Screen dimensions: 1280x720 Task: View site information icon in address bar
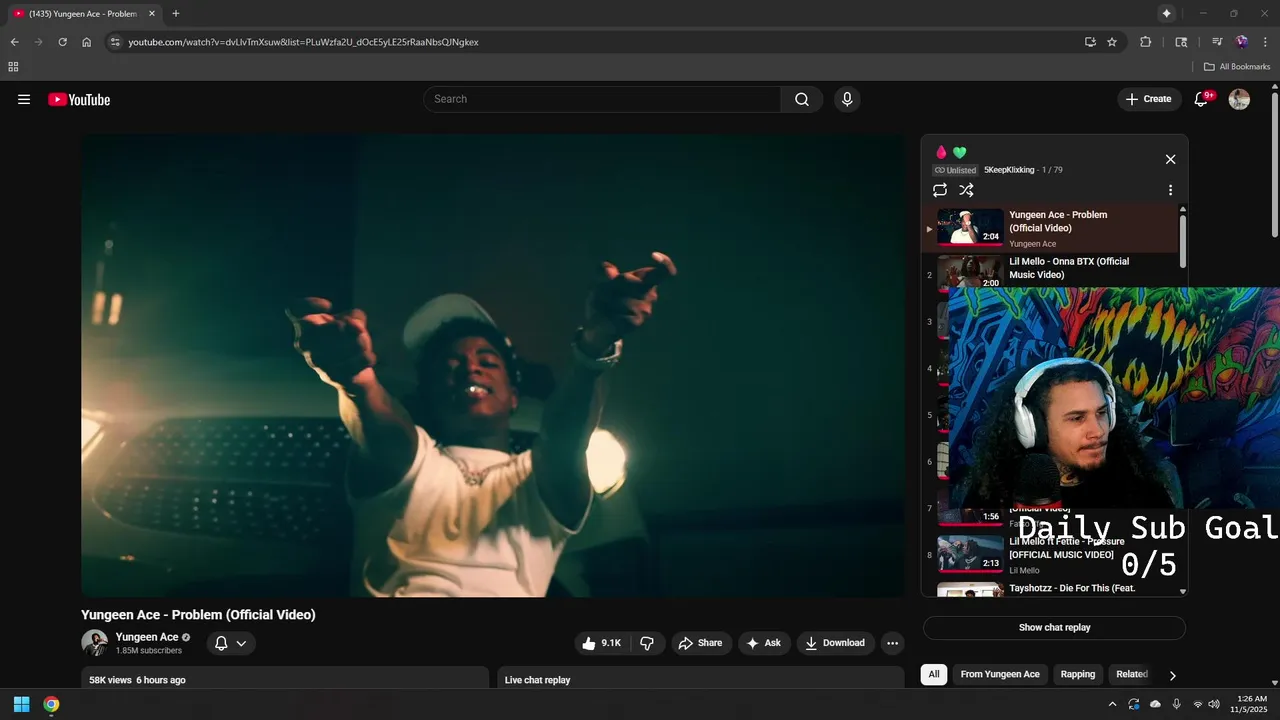(115, 42)
